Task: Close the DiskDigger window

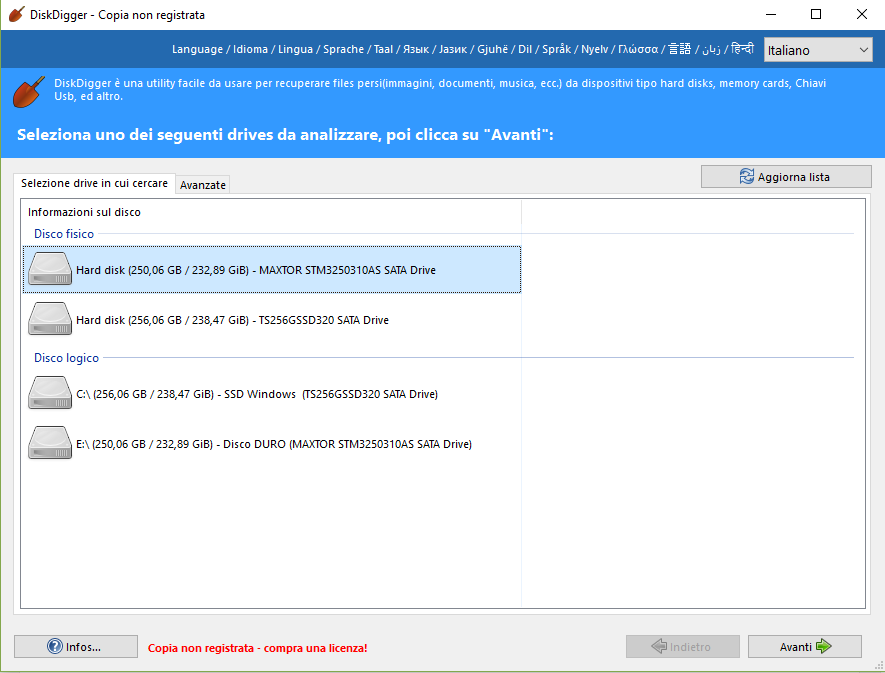Action: pos(861,14)
